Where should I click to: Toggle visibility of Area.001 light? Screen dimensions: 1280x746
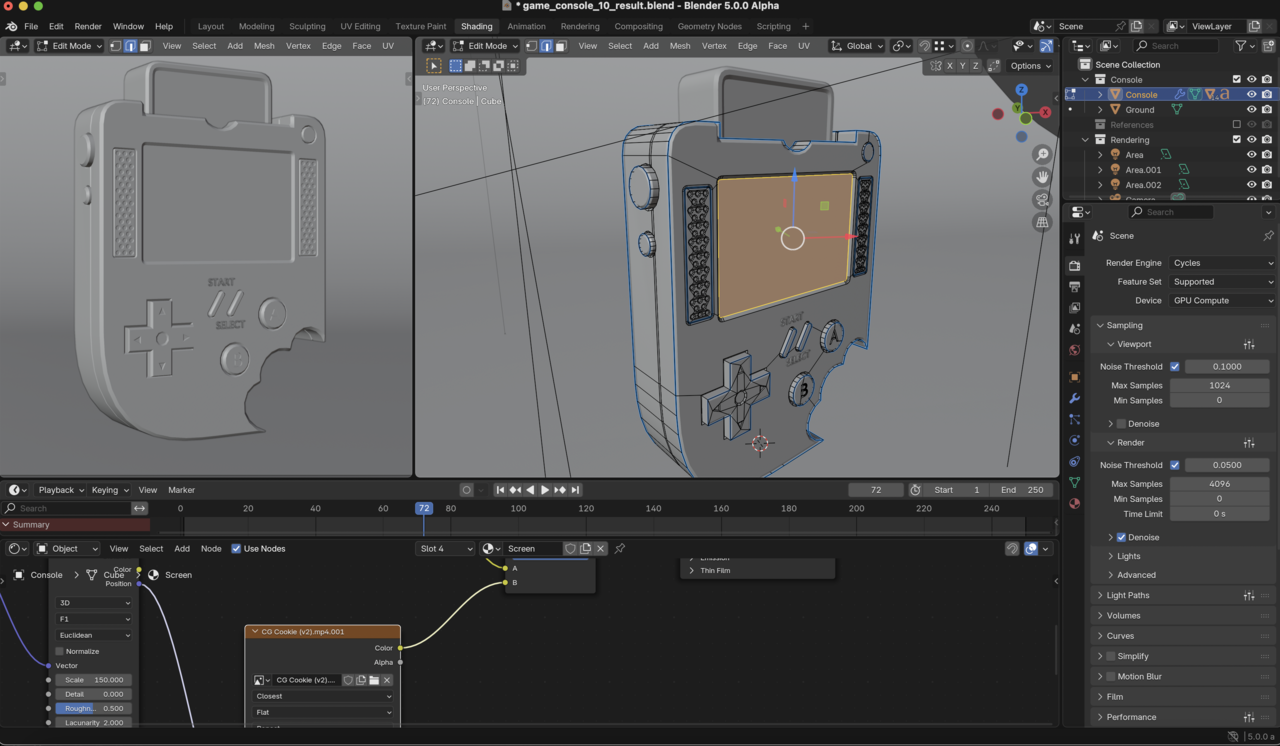(x=1251, y=170)
